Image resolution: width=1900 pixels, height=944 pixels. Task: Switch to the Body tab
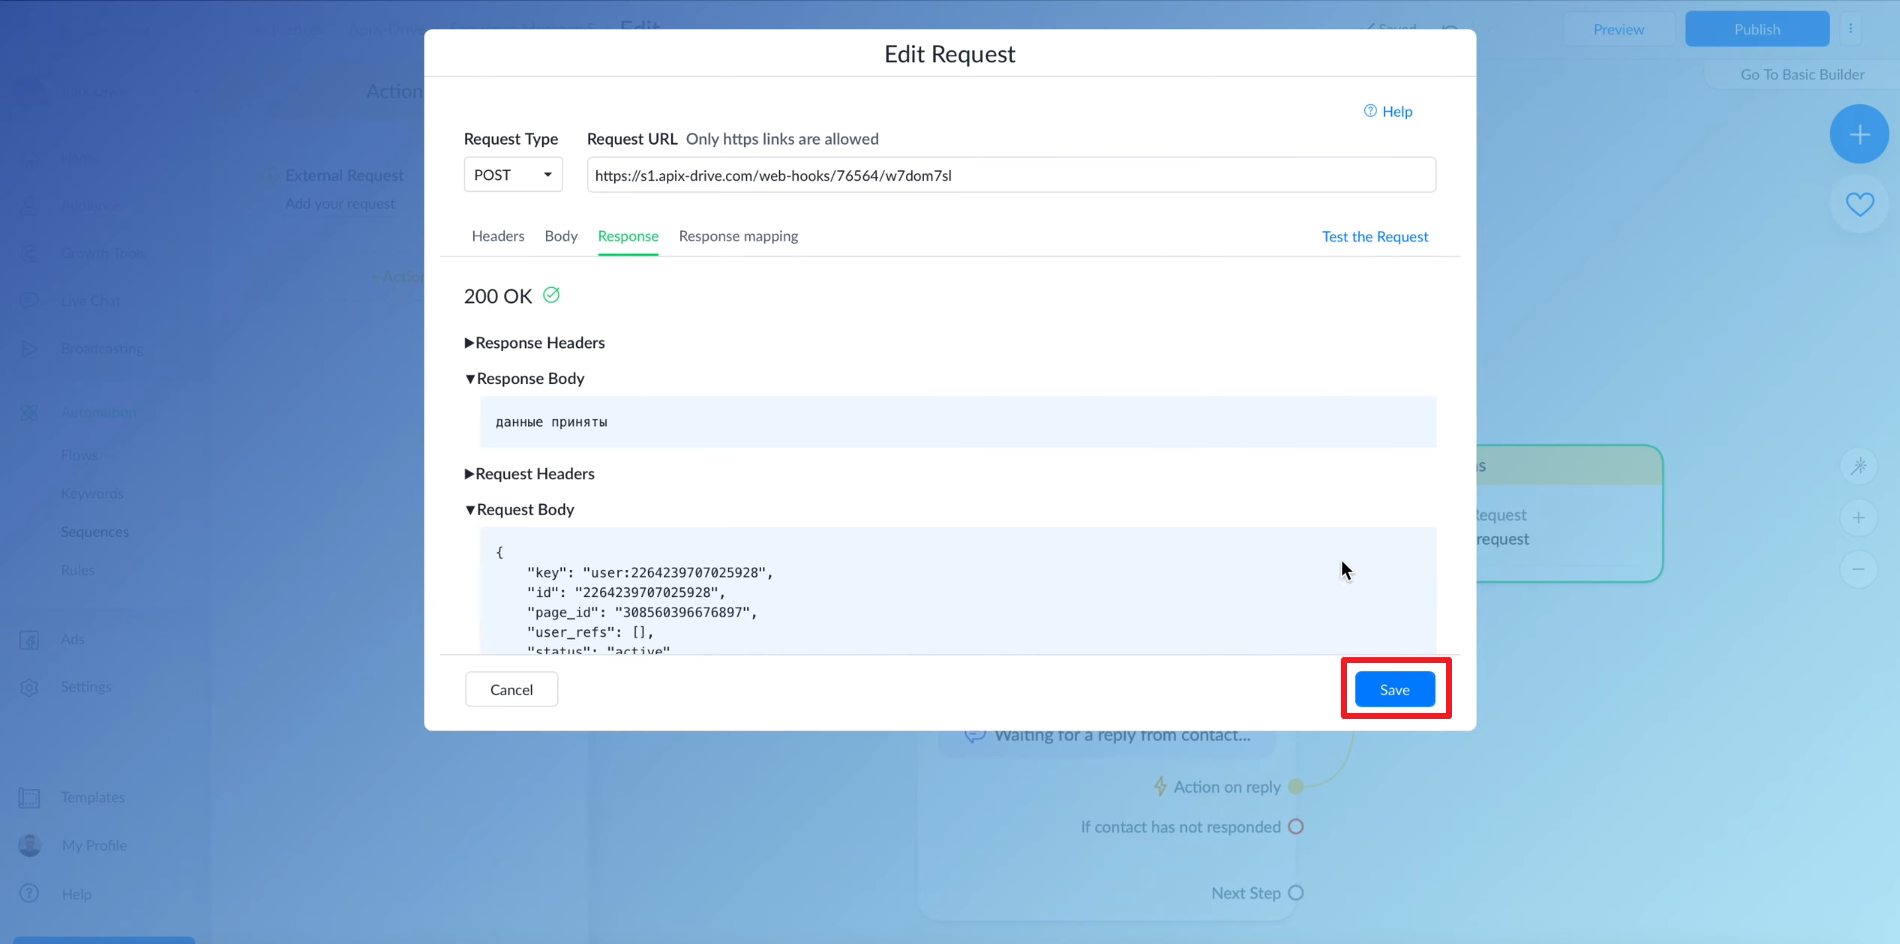(x=561, y=236)
